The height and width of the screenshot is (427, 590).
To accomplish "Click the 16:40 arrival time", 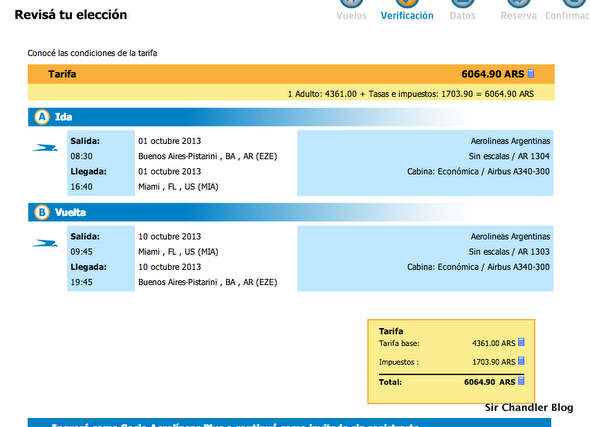I will [81, 187].
